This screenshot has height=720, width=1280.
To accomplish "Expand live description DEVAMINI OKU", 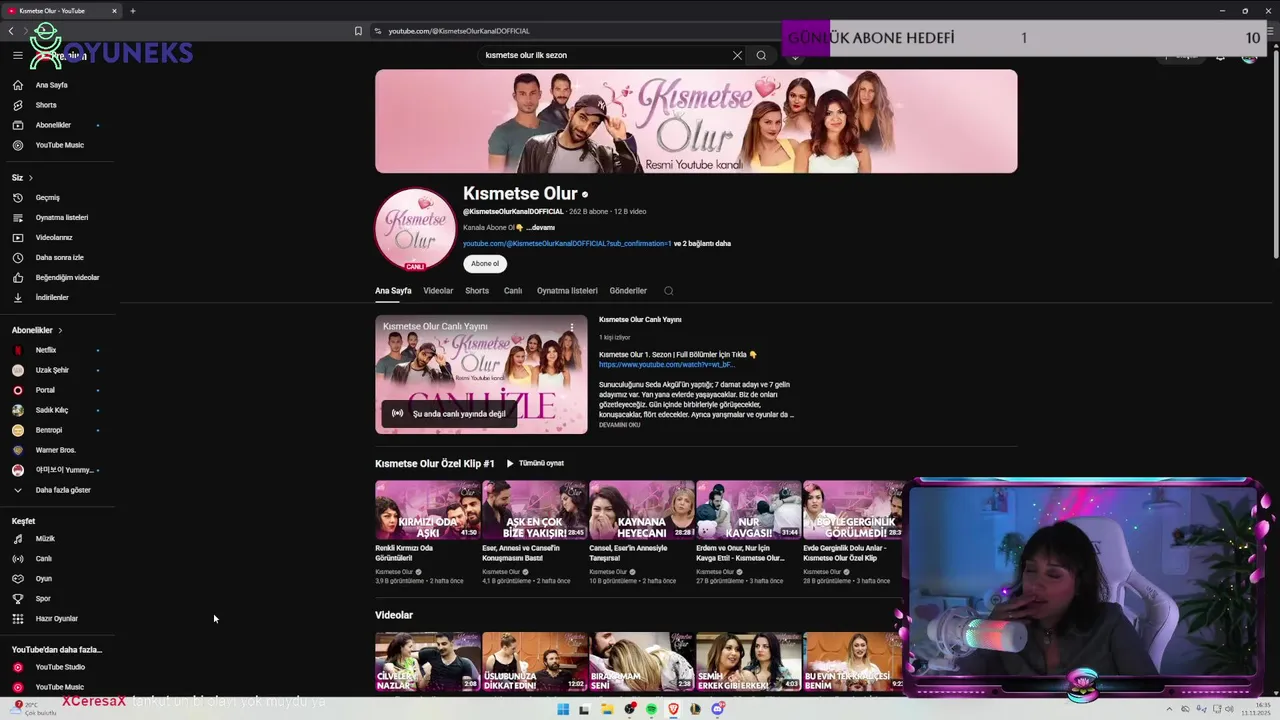I will point(620,425).
